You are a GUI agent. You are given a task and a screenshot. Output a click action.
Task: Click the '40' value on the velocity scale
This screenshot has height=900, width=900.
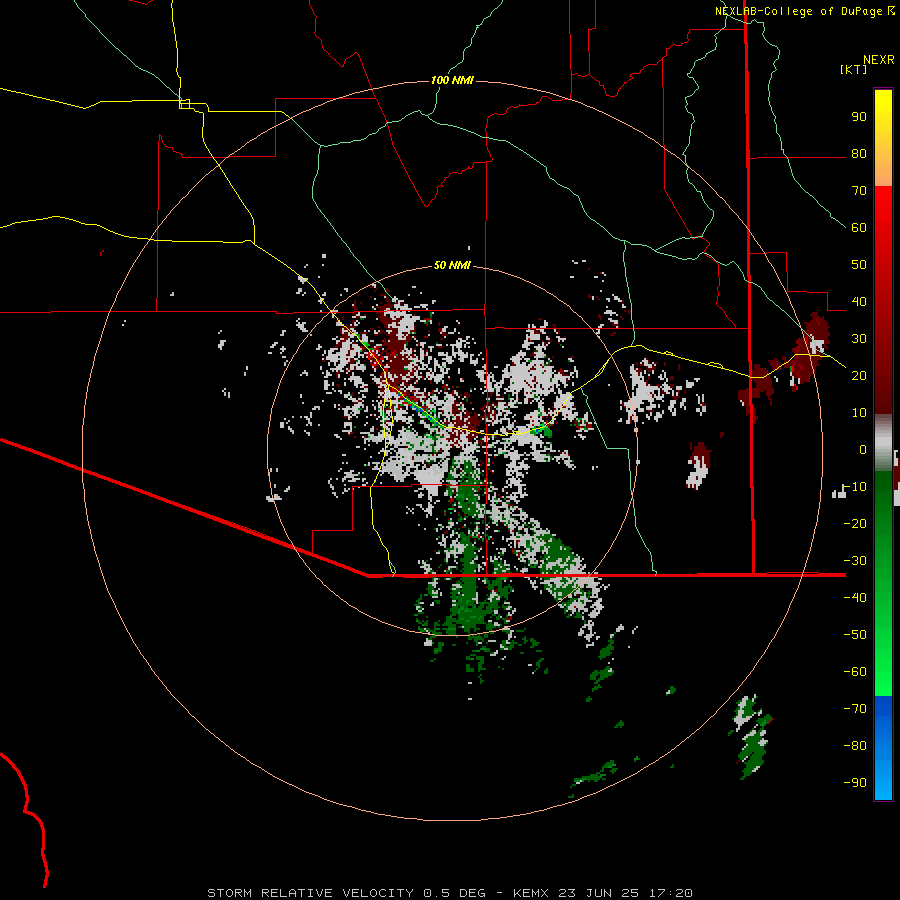[x=859, y=301]
